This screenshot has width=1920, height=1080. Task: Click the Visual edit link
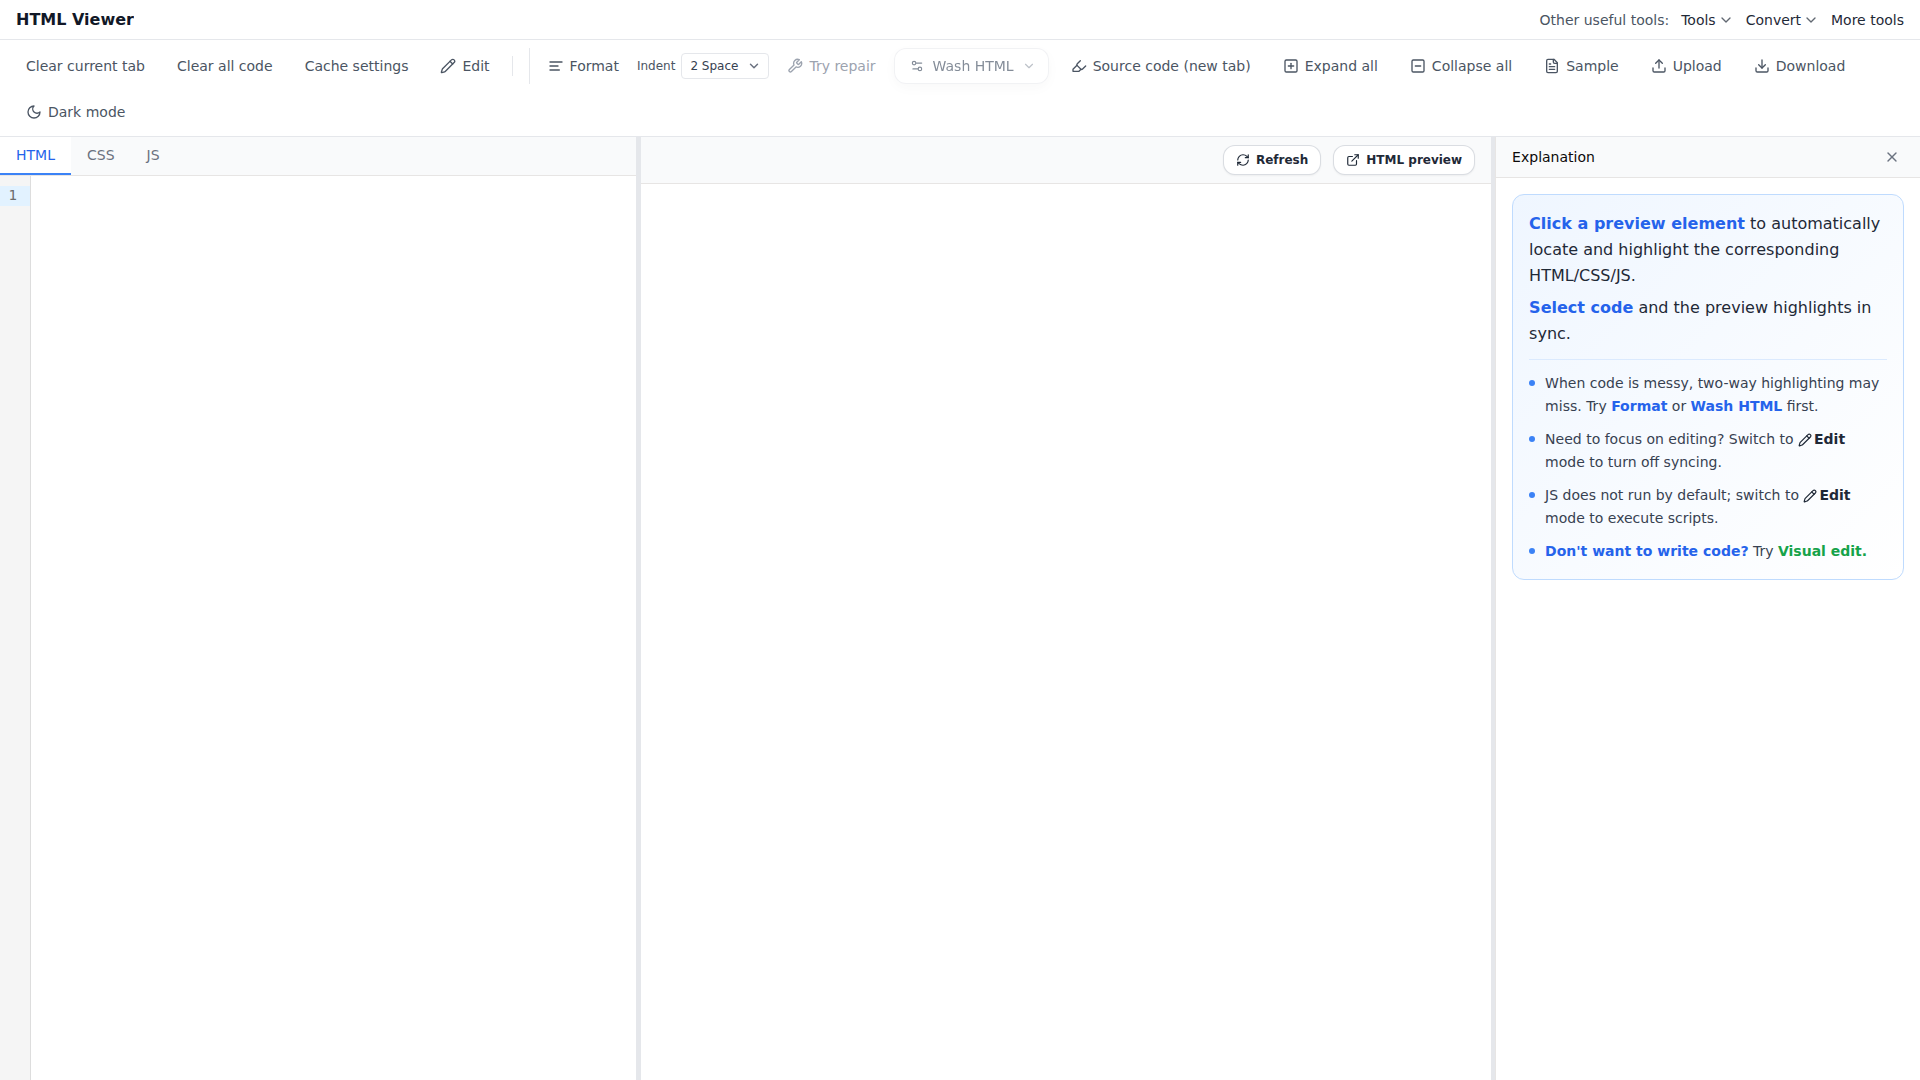pos(1822,551)
